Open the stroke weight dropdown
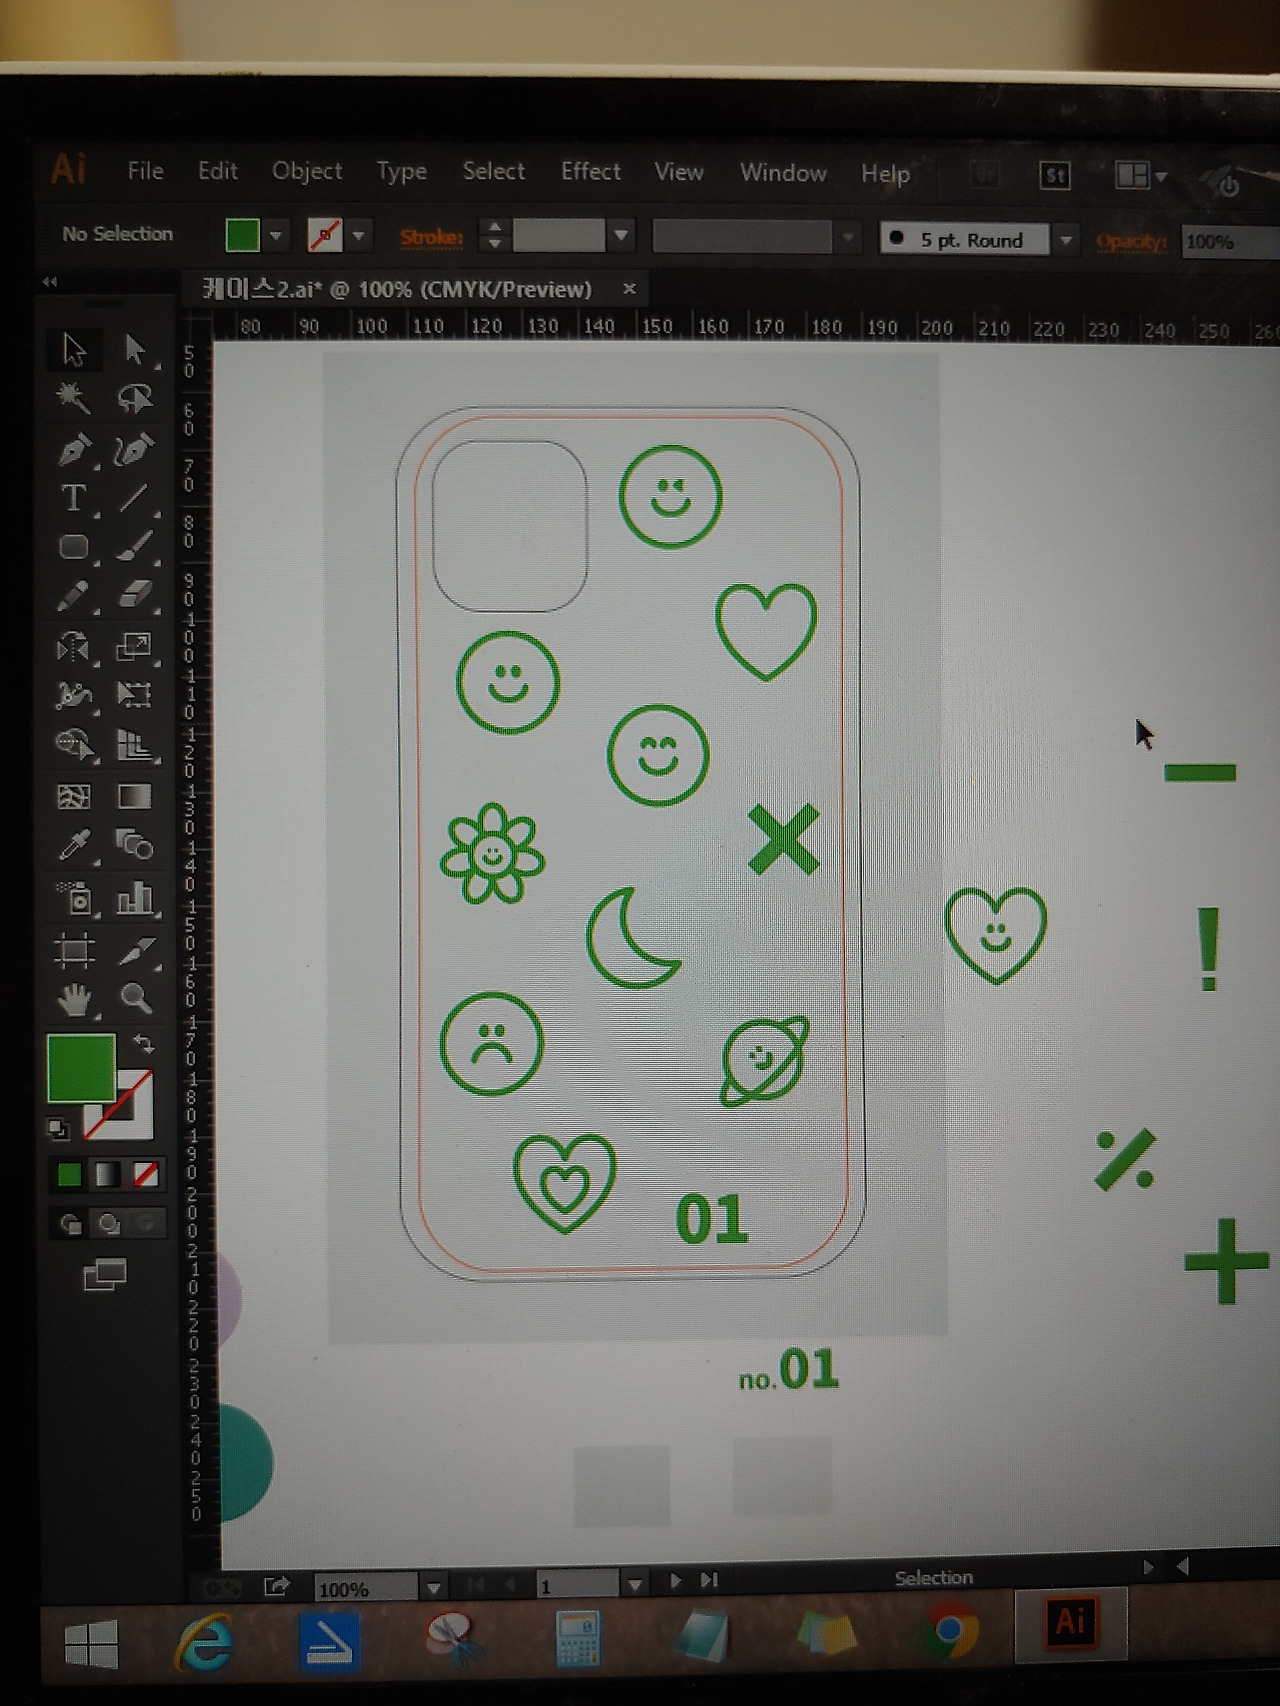 click(621, 236)
